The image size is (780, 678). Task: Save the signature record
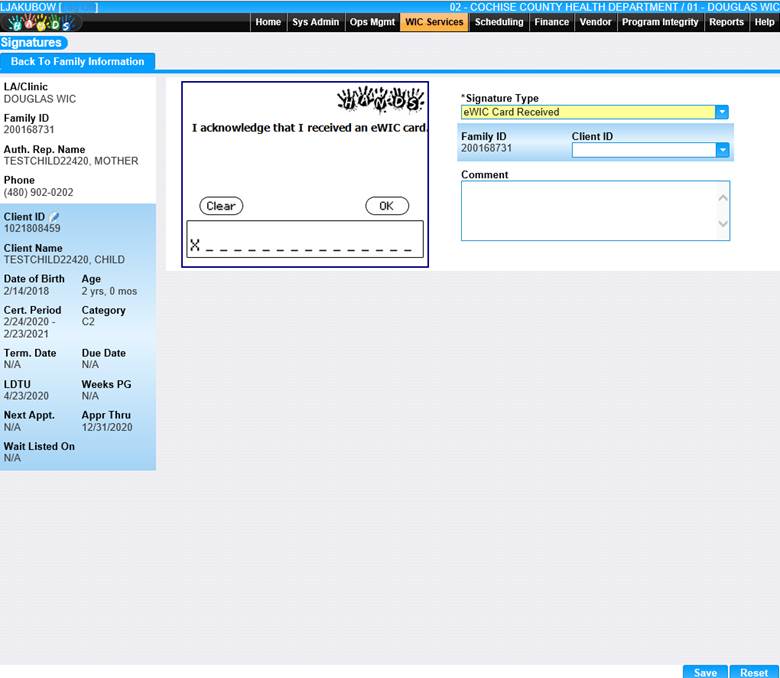pos(705,672)
